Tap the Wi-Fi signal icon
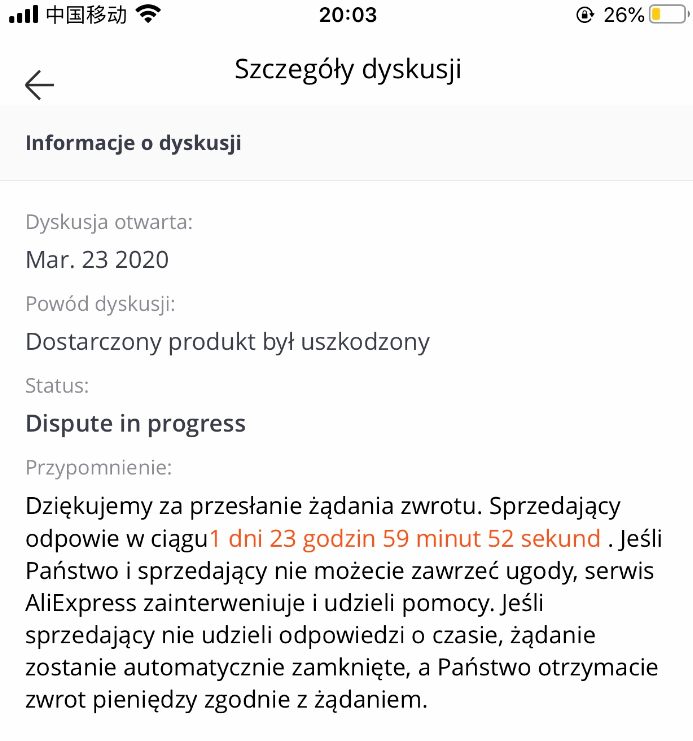 (x=148, y=14)
